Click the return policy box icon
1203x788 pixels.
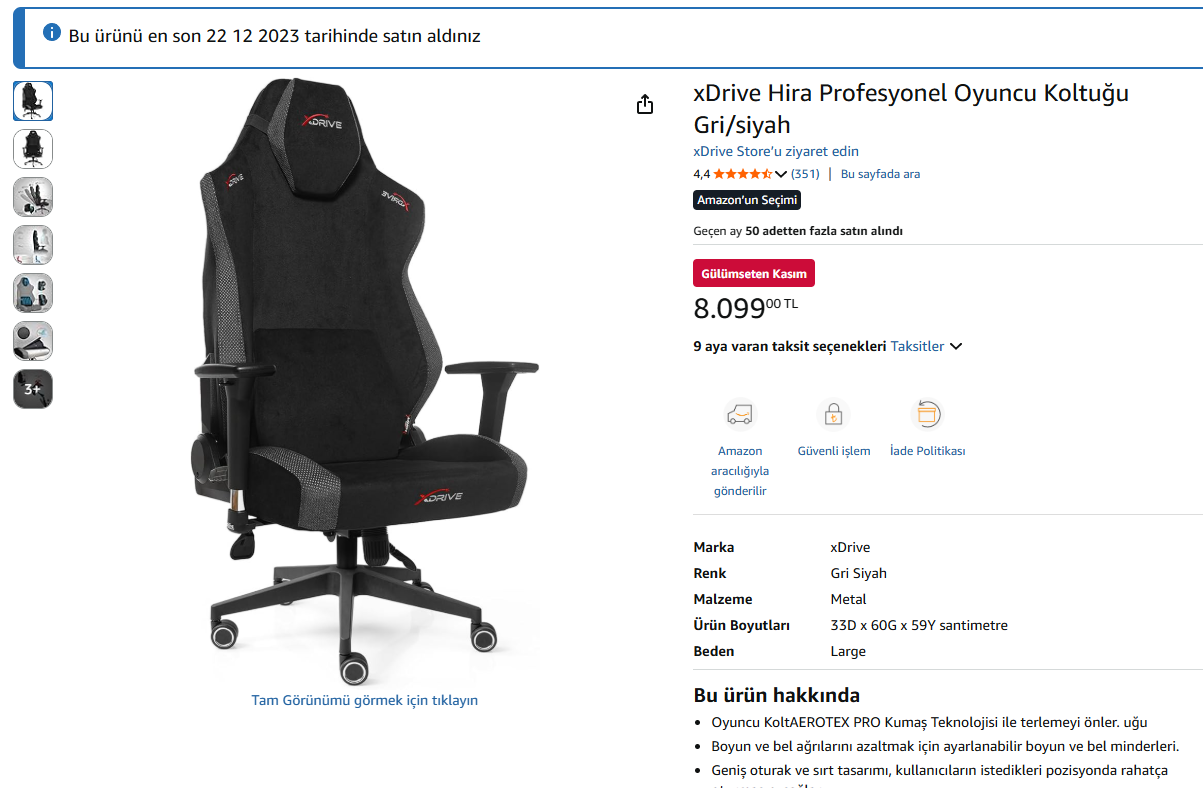pos(927,413)
